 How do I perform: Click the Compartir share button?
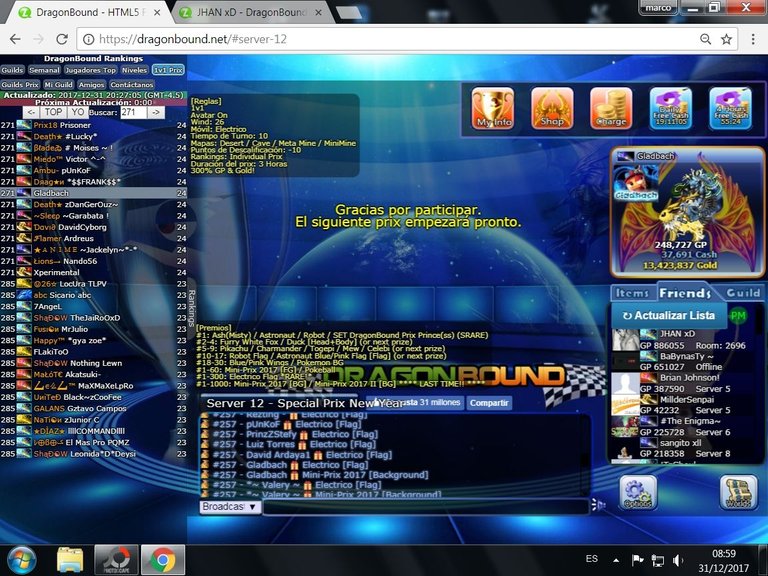tap(489, 403)
